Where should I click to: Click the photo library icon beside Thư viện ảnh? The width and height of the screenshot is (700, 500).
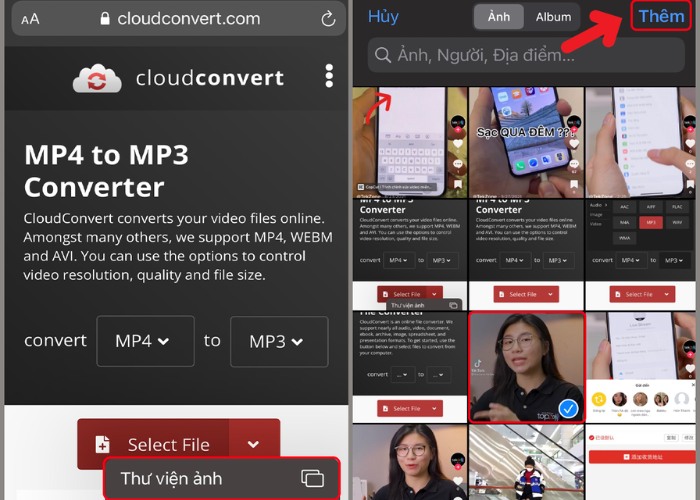(x=312, y=478)
